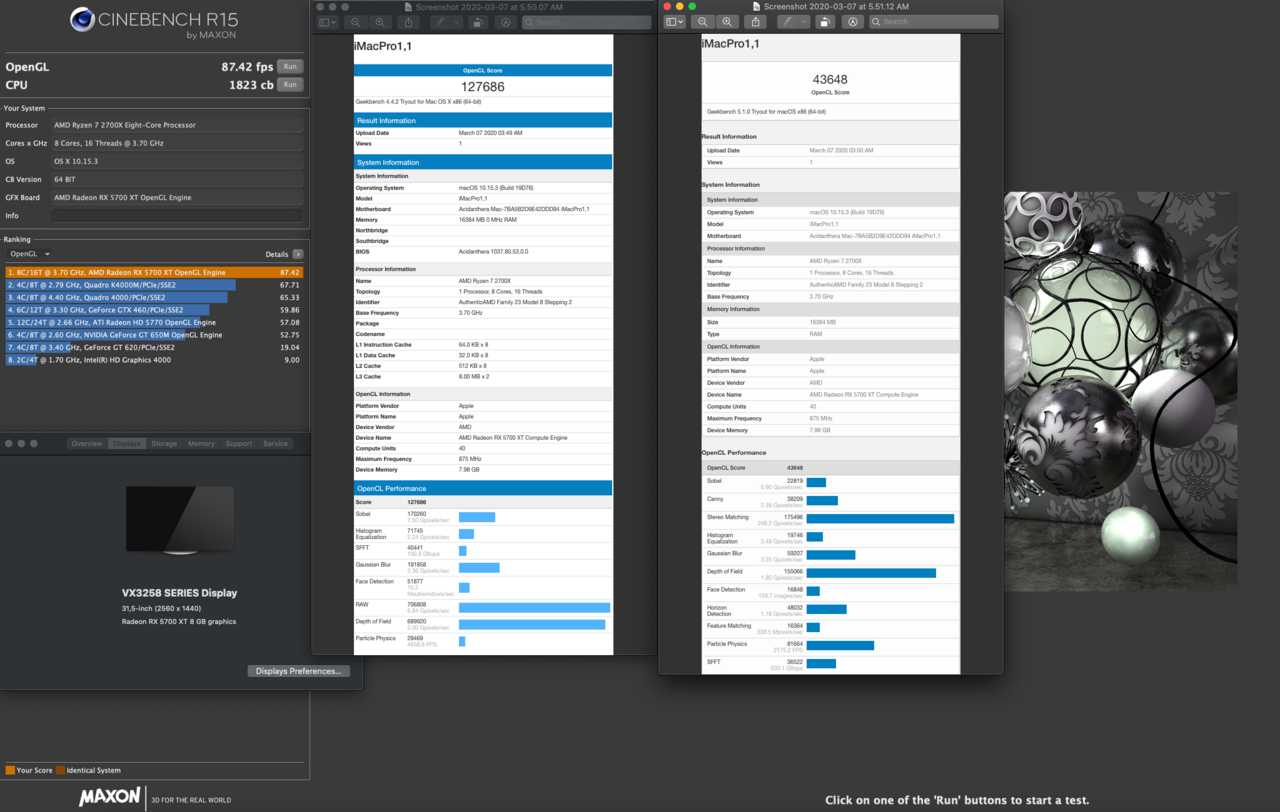Click Stereo Matching bar in Geekbench 5 results

(880, 518)
